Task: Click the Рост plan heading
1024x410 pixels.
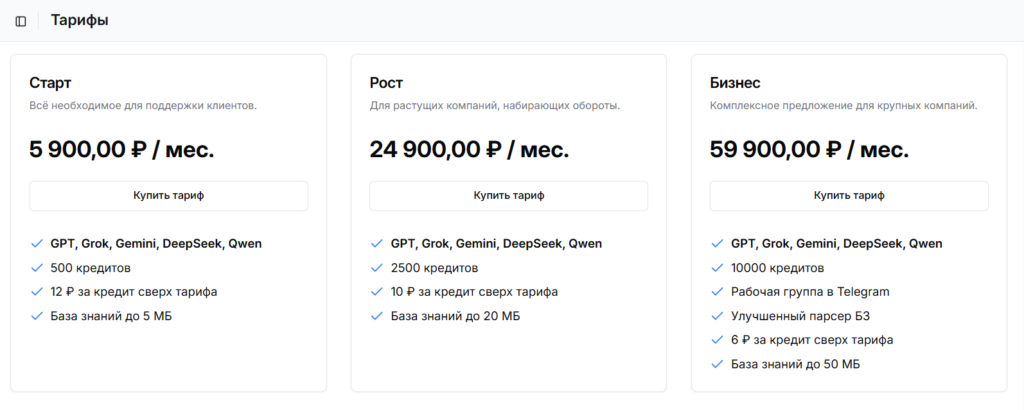Action: click(x=387, y=83)
